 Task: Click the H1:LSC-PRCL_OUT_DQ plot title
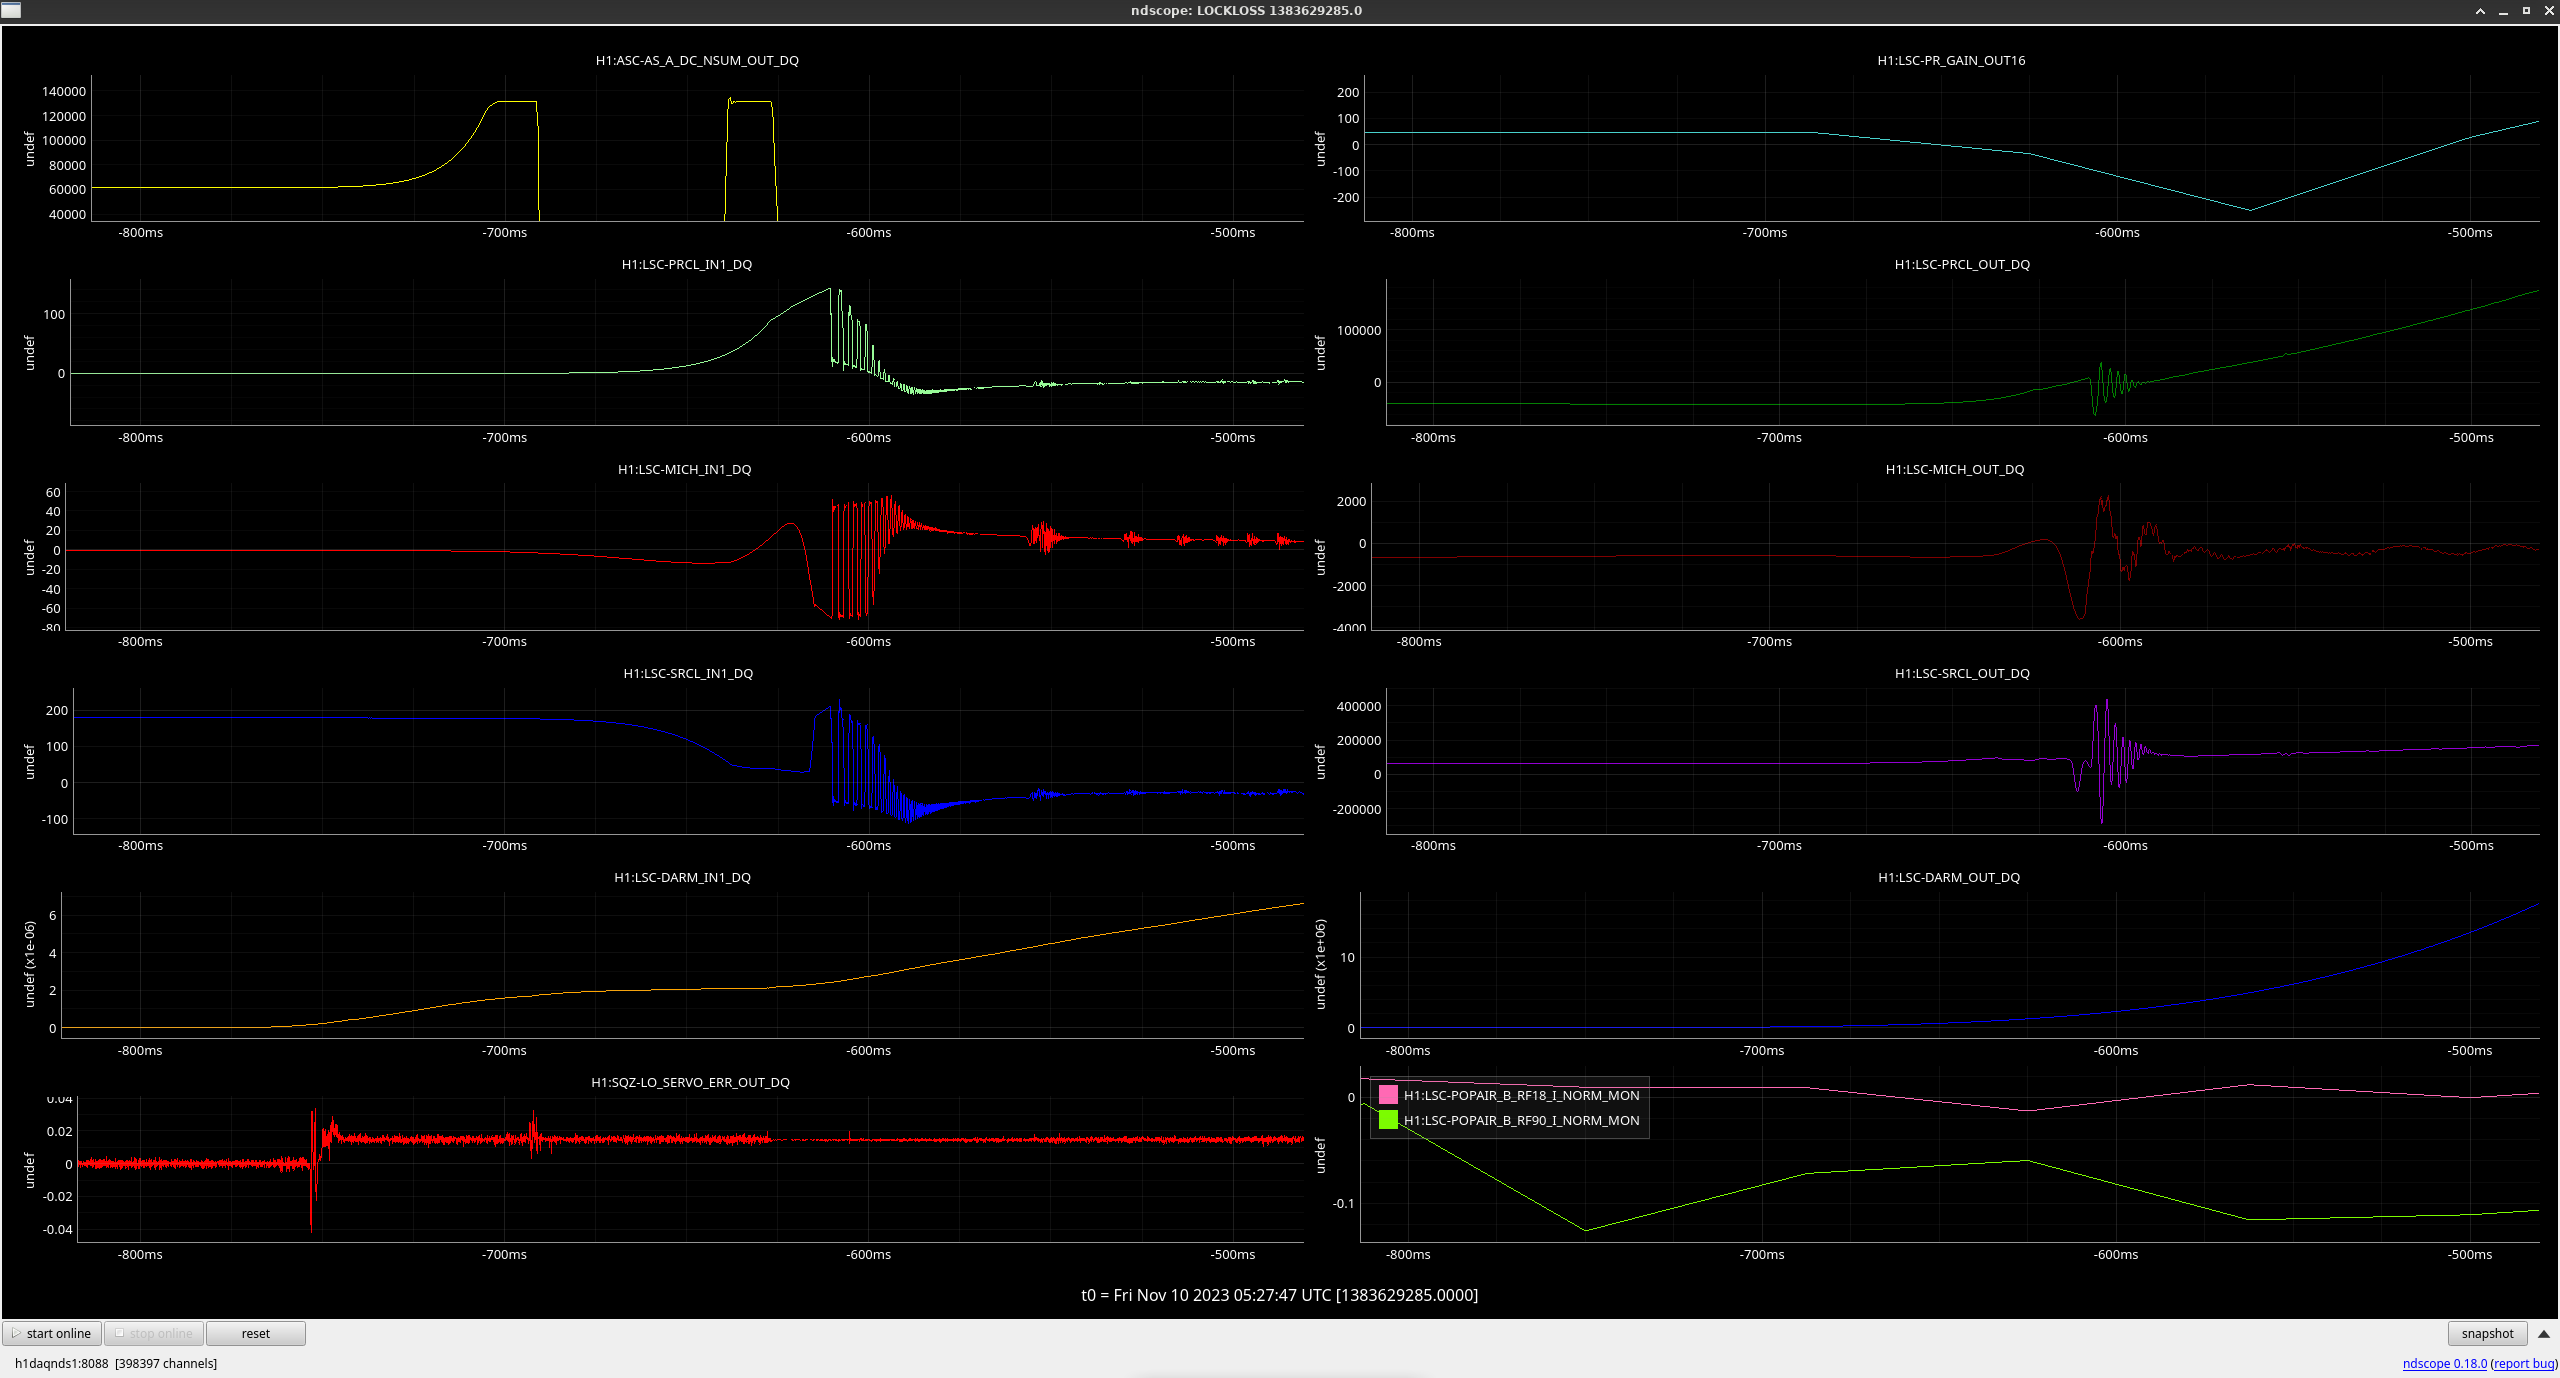pyautogui.click(x=1962, y=264)
